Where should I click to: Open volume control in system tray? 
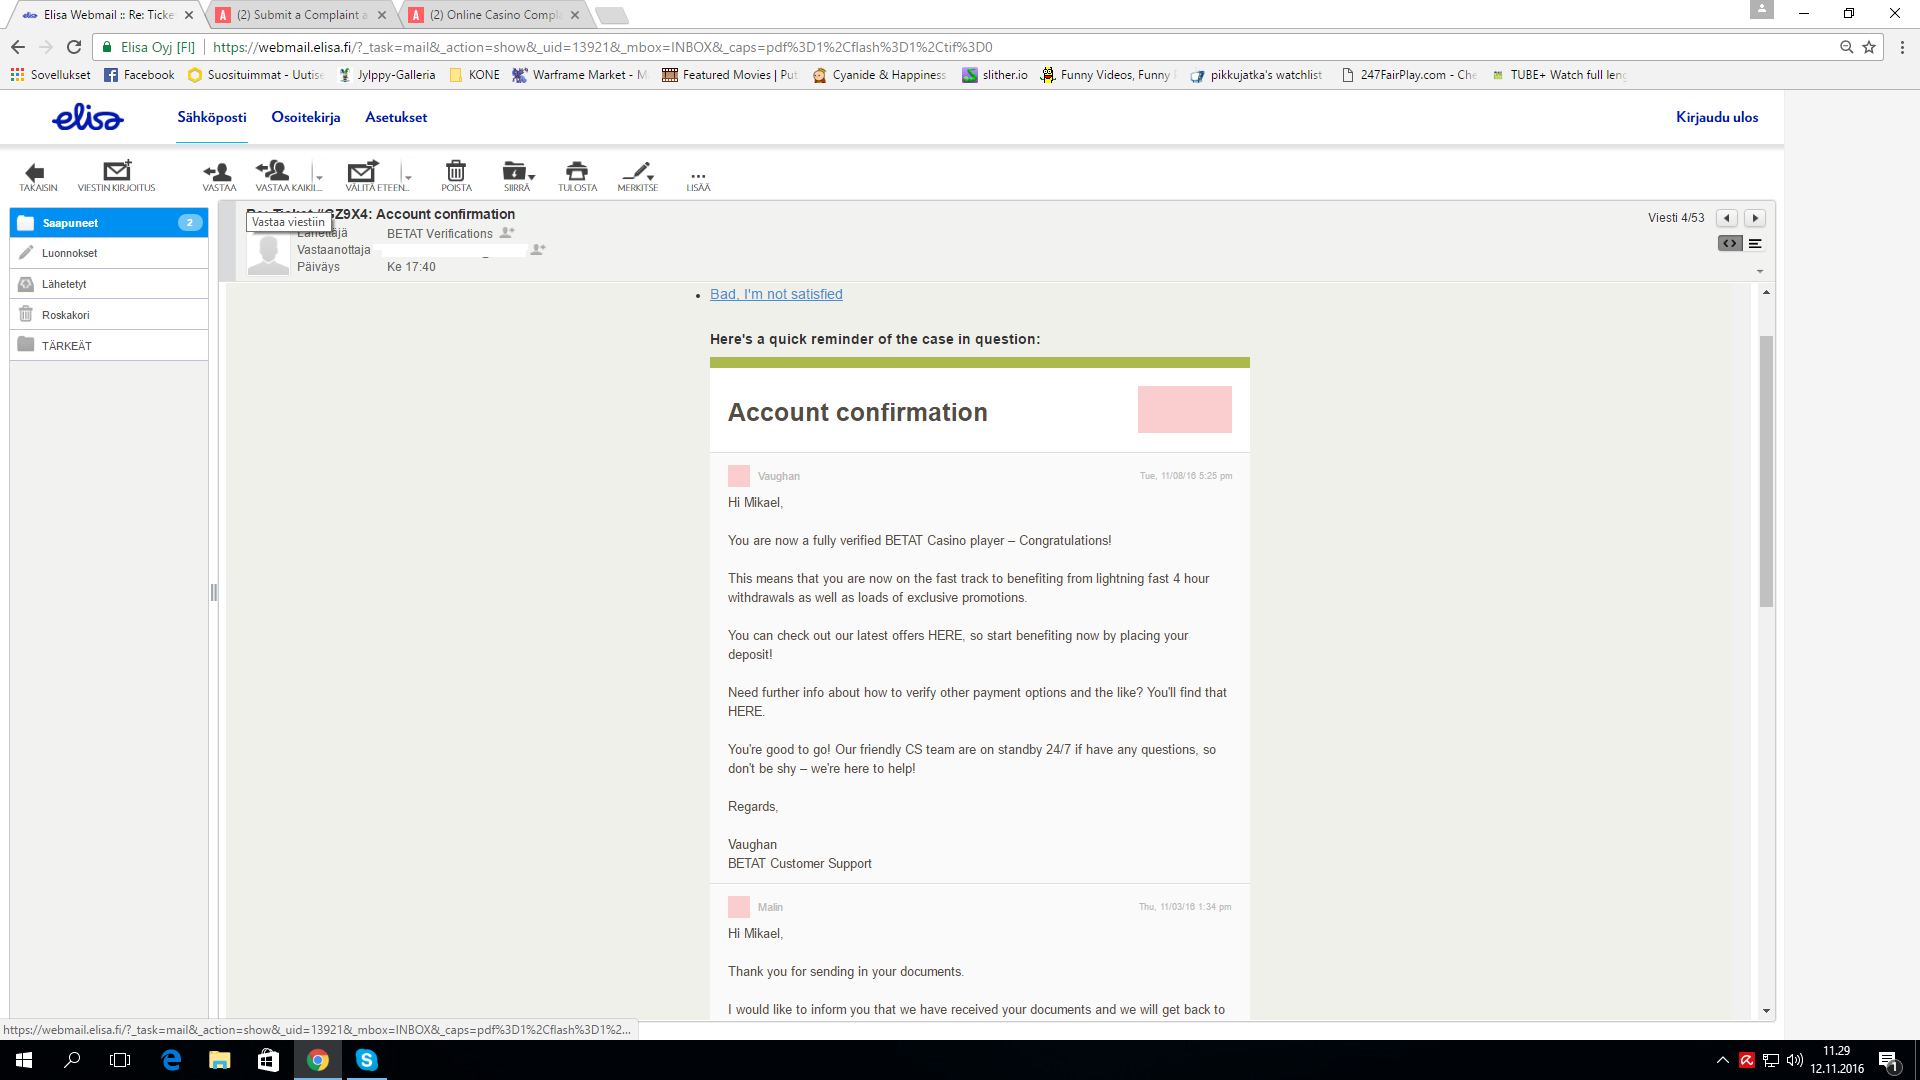coord(1795,1060)
